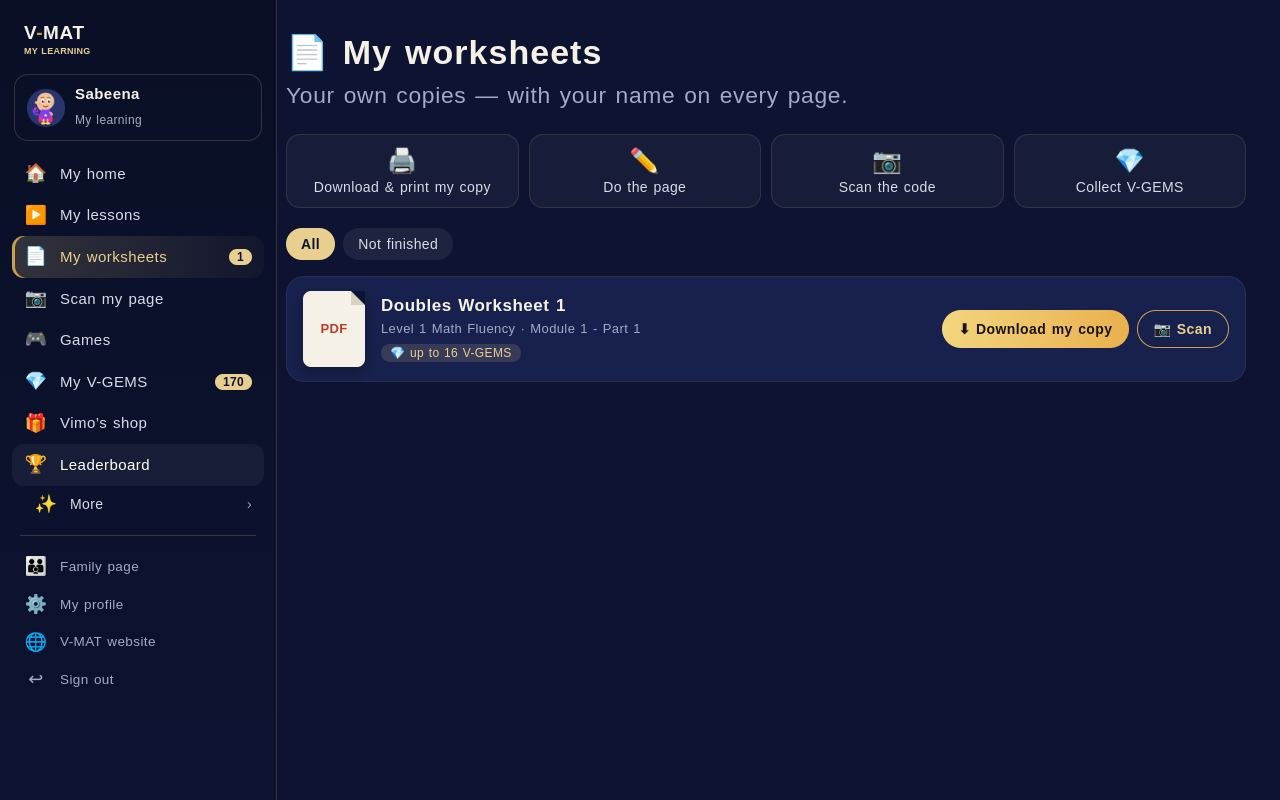Click the gem icon beside My V-GEMS
The height and width of the screenshot is (800, 1280).
pos(36,381)
